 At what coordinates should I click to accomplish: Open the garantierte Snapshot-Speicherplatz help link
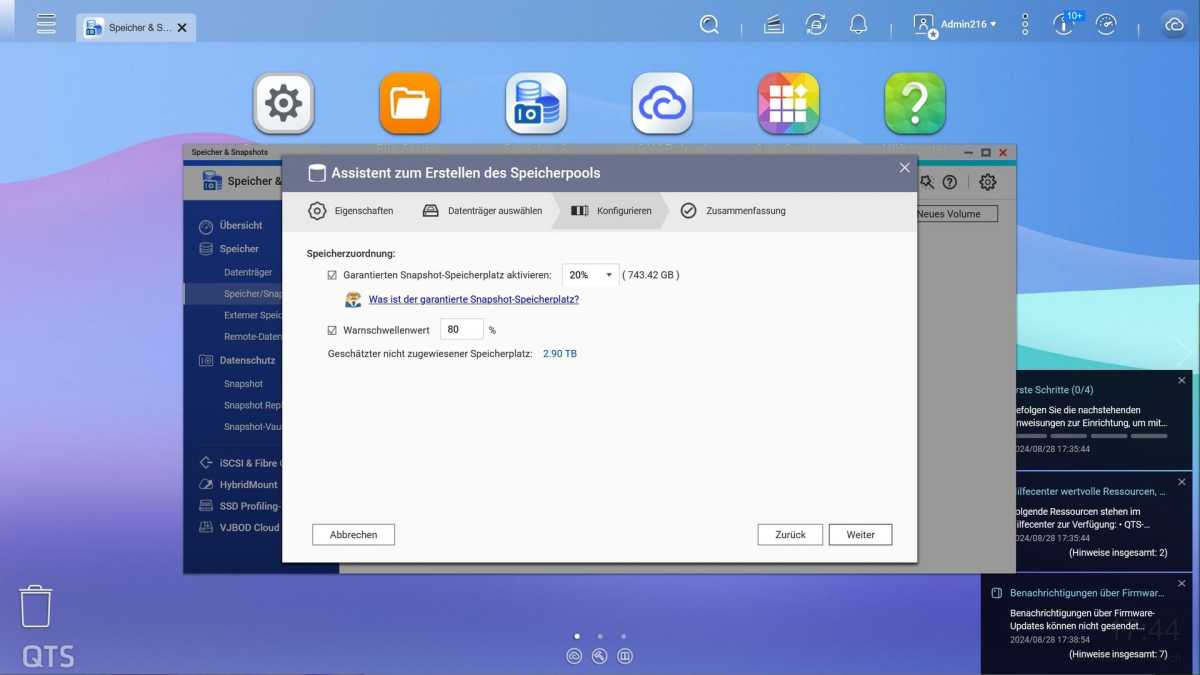[474, 299]
